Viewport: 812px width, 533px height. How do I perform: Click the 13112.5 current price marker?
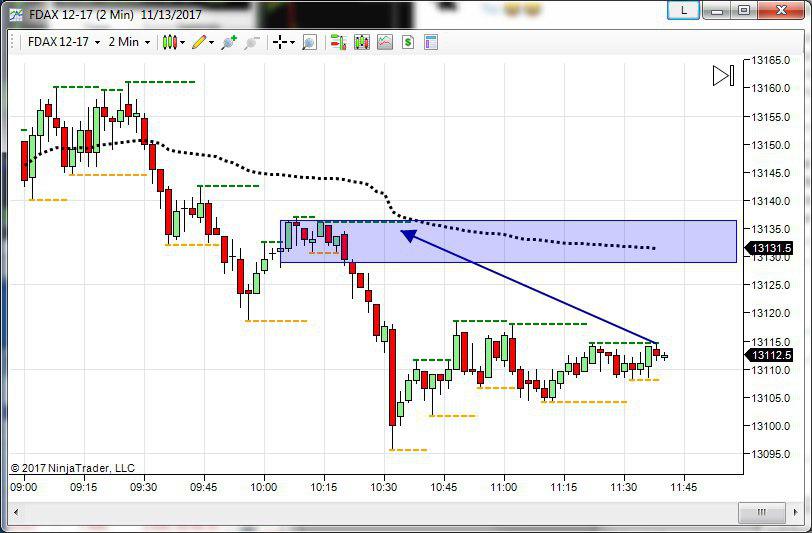pyautogui.click(x=768, y=355)
